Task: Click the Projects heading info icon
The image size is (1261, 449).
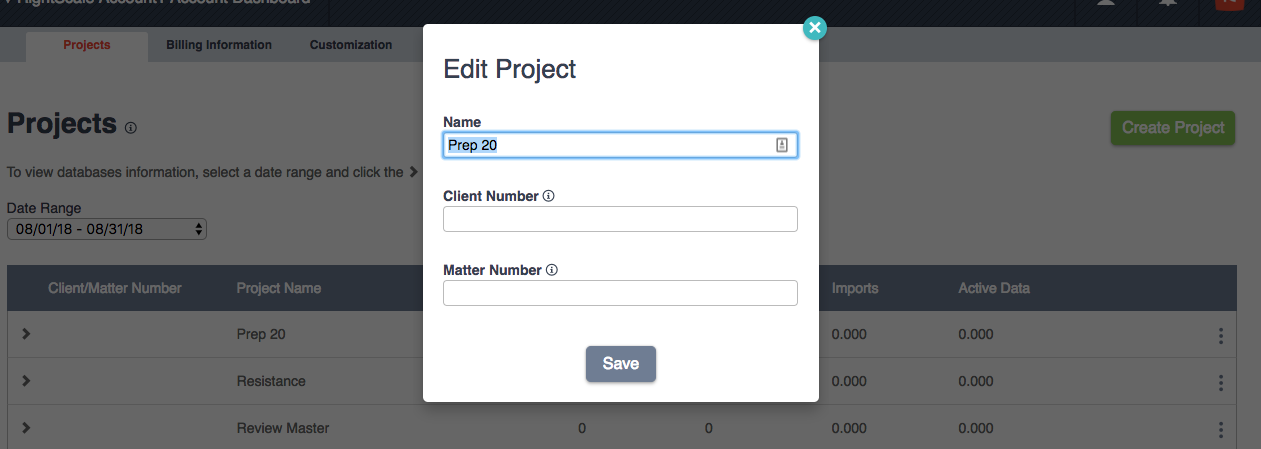Action: [x=130, y=128]
